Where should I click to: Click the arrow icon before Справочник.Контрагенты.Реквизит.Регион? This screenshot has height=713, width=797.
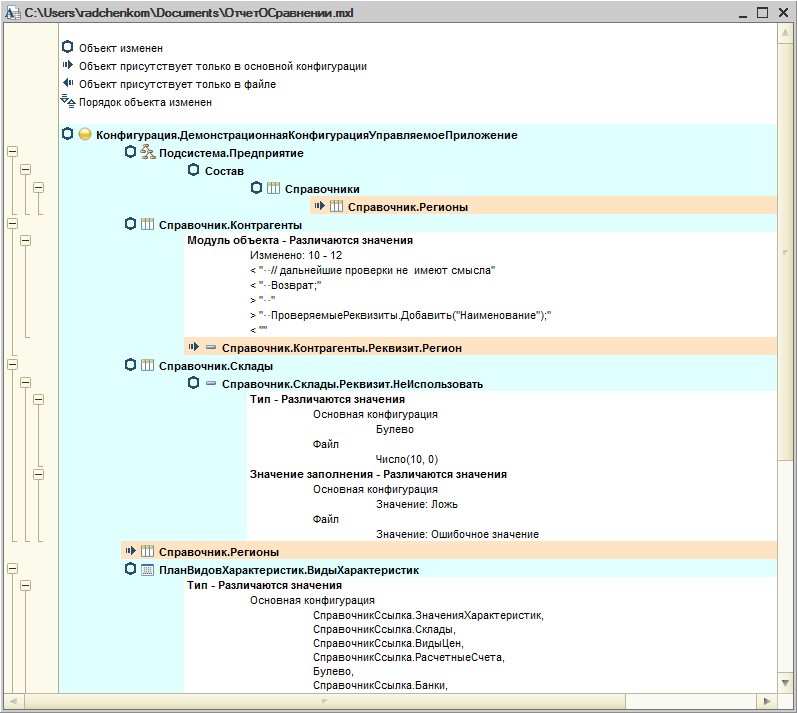(x=194, y=347)
